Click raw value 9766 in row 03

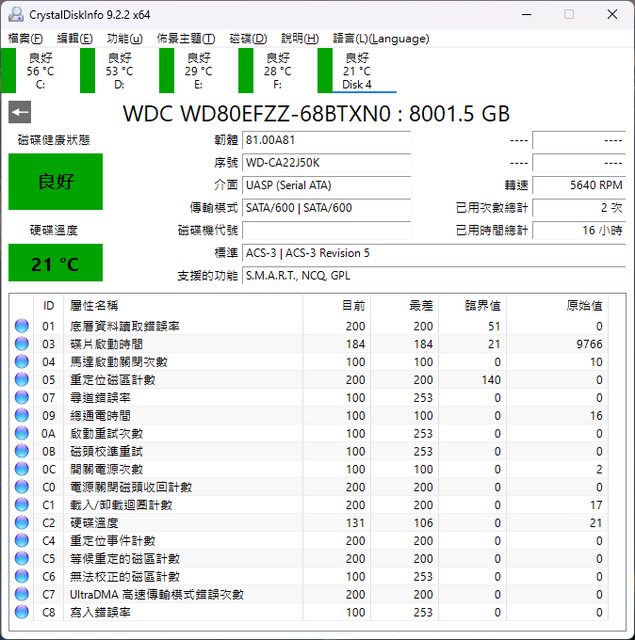tap(589, 344)
